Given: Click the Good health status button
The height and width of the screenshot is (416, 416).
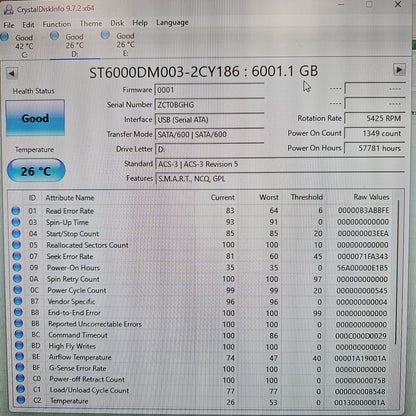Looking at the screenshot, I should pyautogui.click(x=35, y=118).
